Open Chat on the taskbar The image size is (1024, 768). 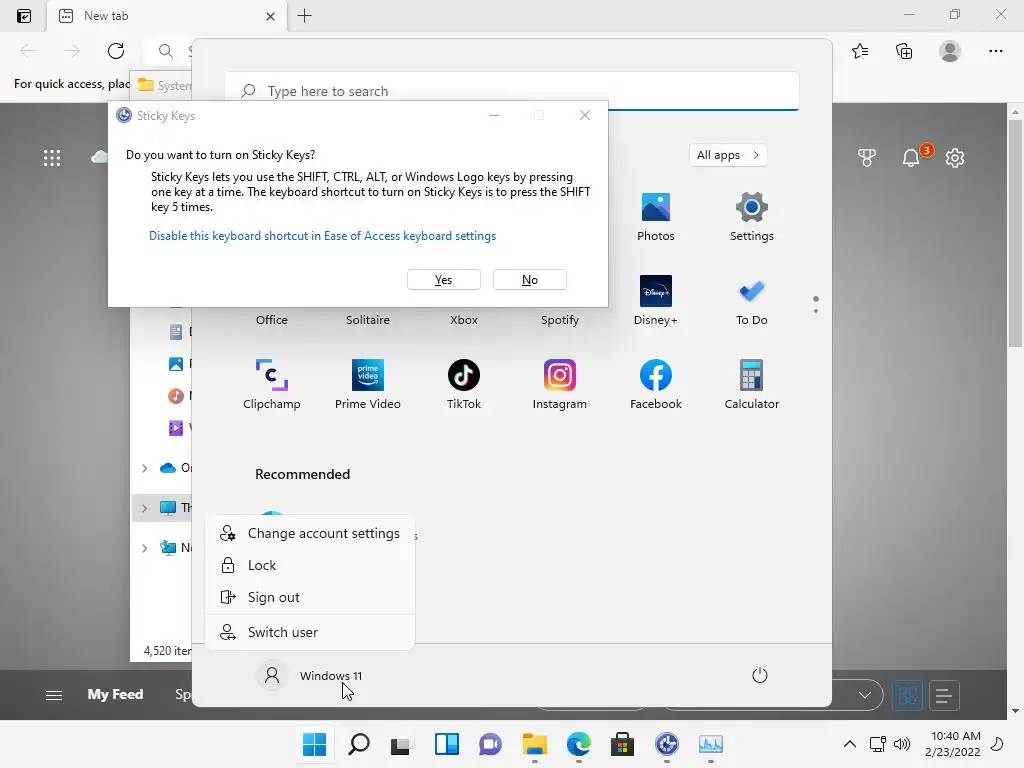coord(490,744)
